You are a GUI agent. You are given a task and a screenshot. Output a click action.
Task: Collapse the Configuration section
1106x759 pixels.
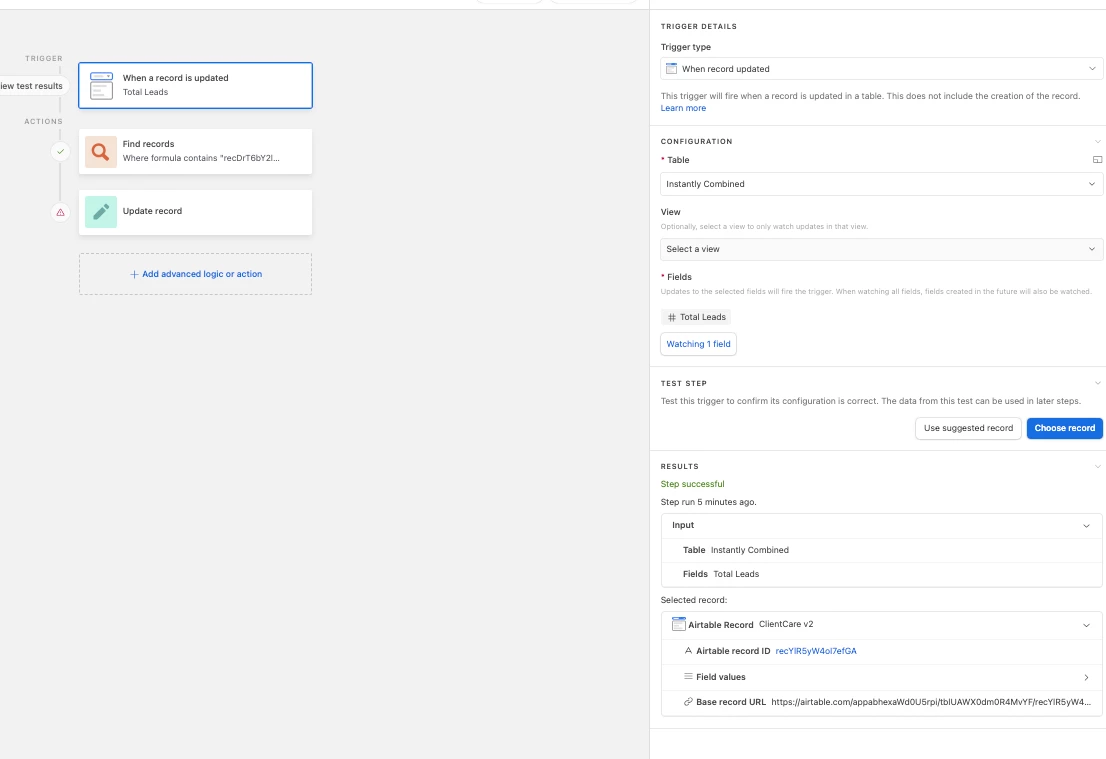point(1097,142)
